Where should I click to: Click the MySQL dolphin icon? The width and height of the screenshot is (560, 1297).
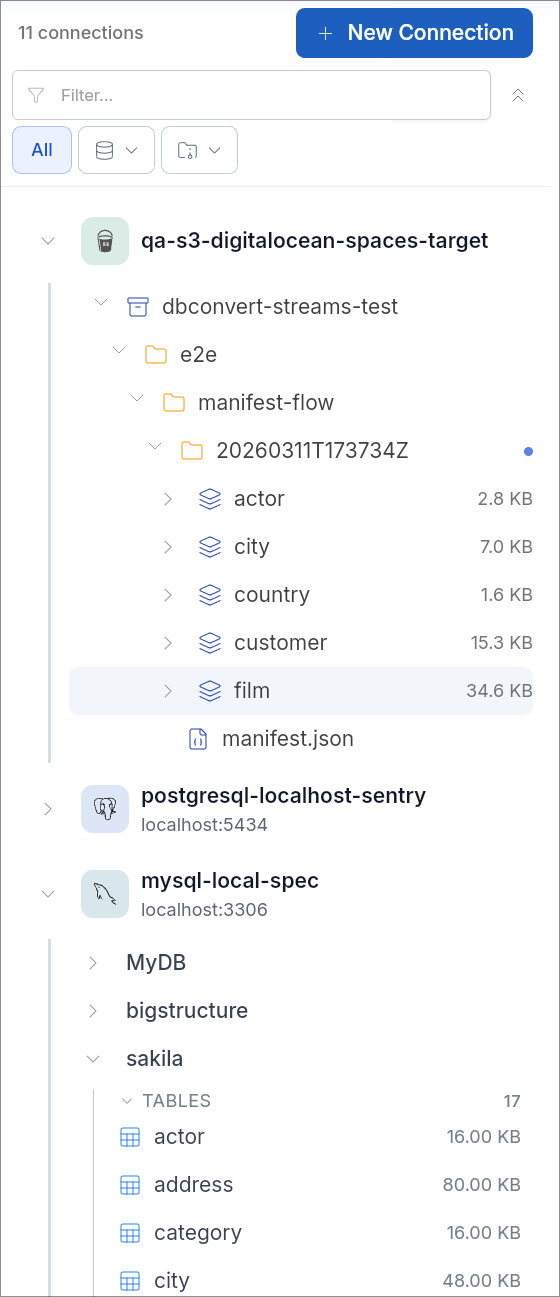click(105, 894)
